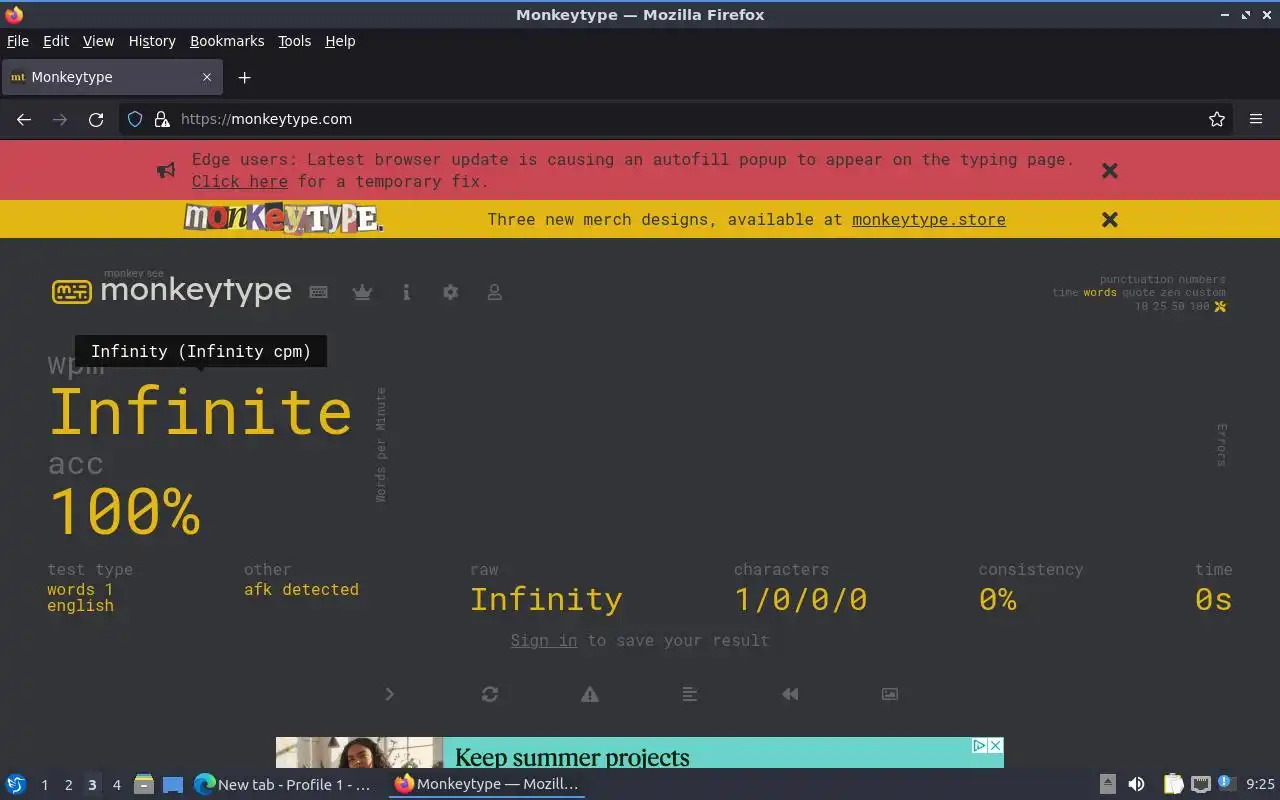Image resolution: width=1280 pixels, height=800 pixels.
Task: Open the volume control in system tray
Action: click(1136, 784)
